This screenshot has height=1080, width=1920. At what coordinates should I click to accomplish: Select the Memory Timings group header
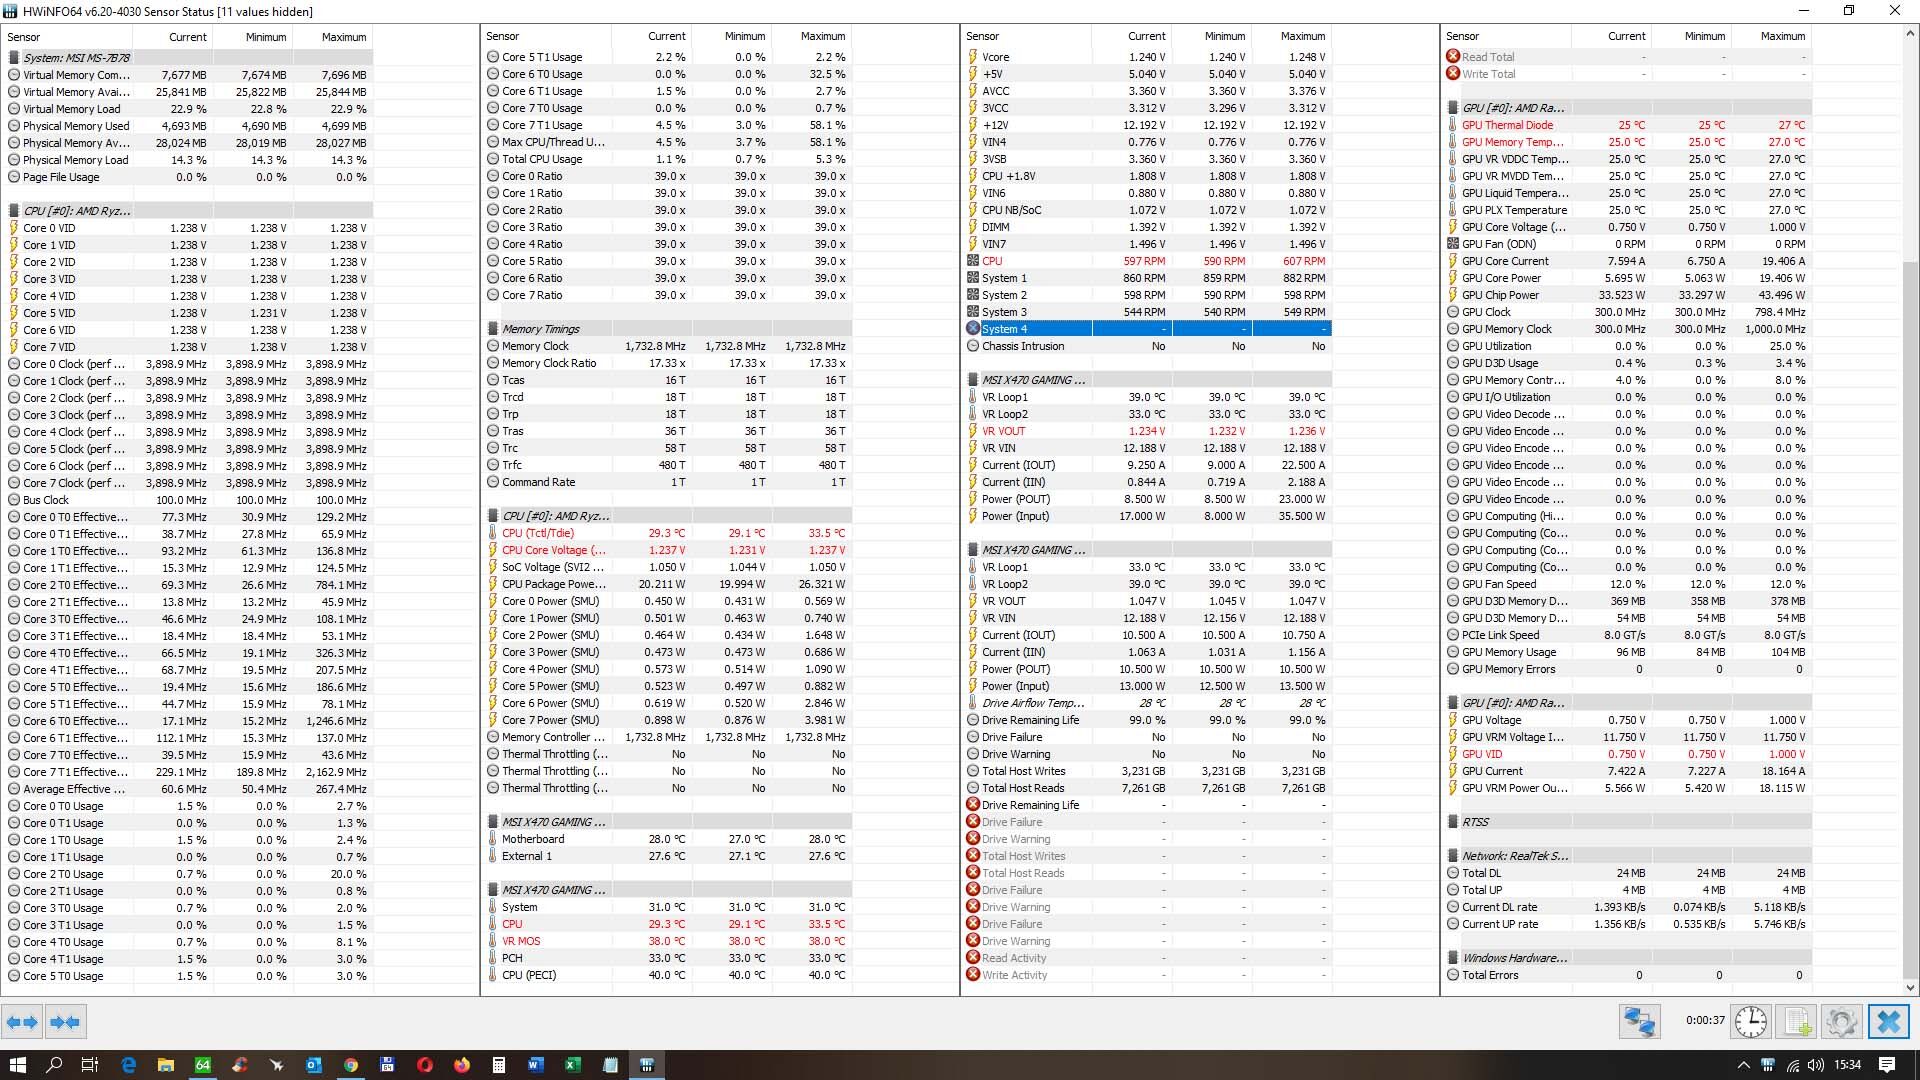669,329
